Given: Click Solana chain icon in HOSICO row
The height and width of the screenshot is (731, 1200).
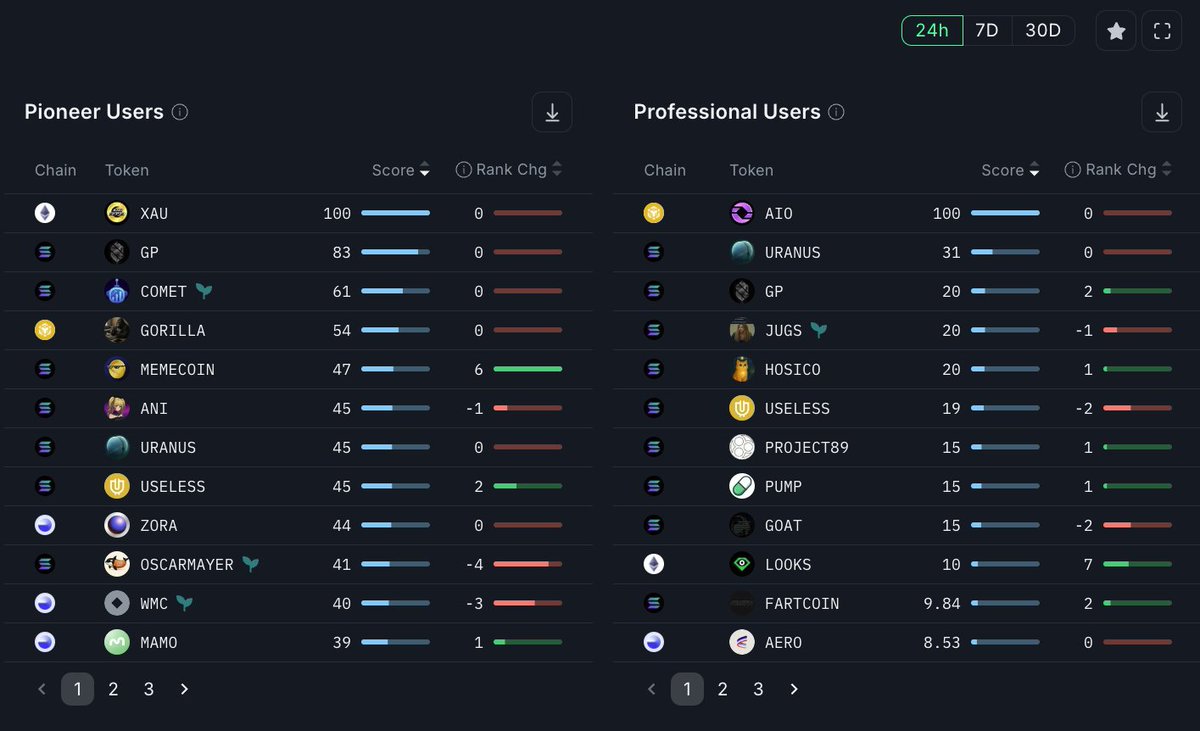Looking at the screenshot, I should [654, 369].
